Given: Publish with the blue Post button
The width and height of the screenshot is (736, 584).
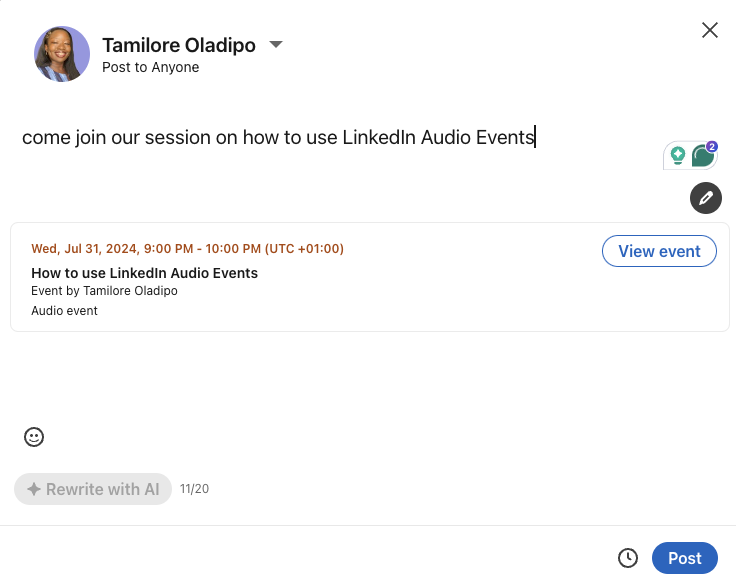Looking at the screenshot, I should (x=684, y=558).
